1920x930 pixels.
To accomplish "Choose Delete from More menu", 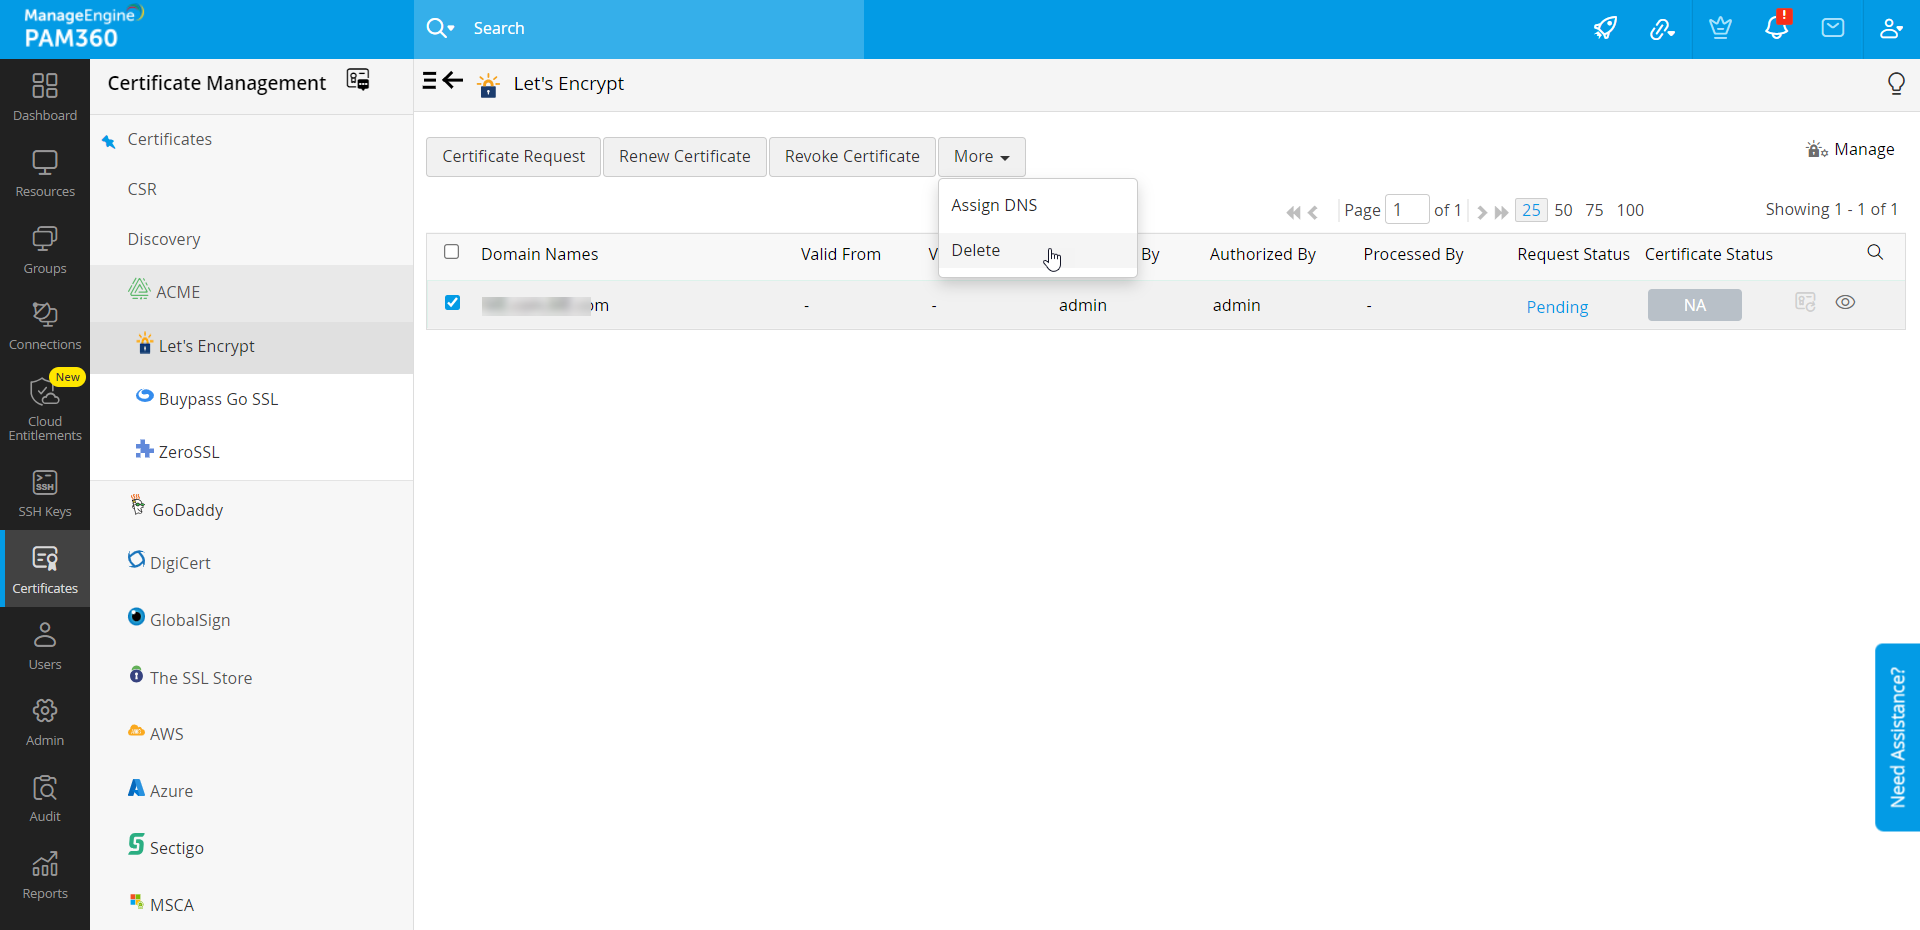I will pos(976,251).
